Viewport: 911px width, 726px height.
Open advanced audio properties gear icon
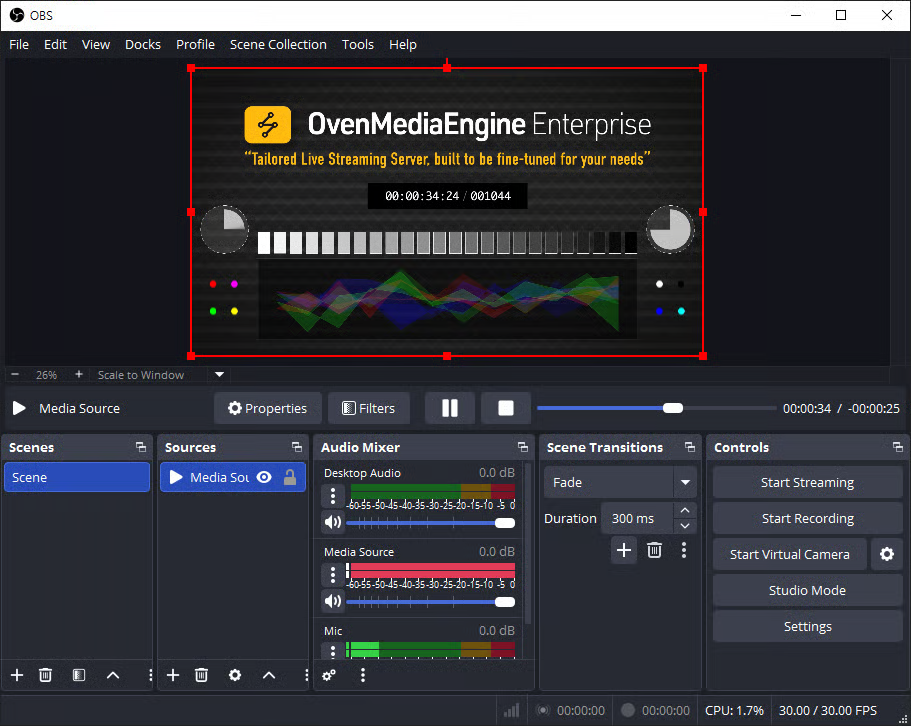pyautogui.click(x=329, y=675)
